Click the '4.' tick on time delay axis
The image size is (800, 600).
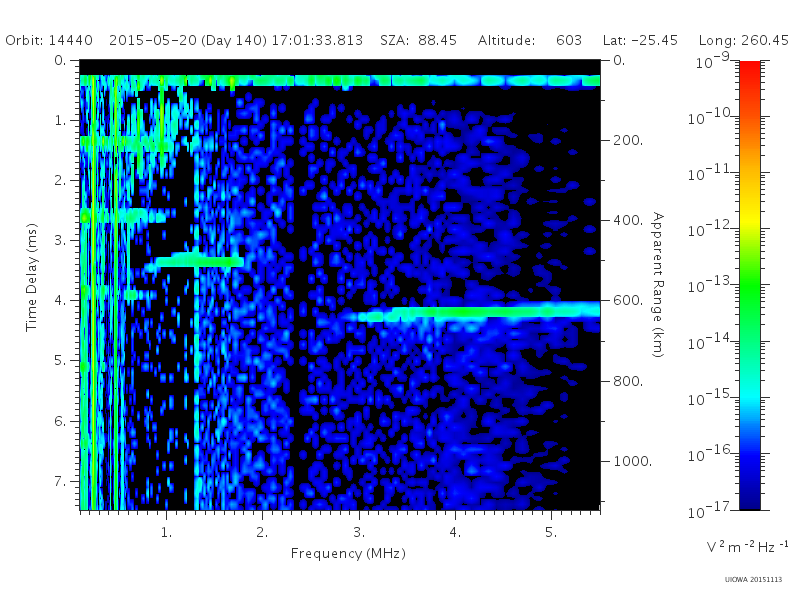[x=60, y=300]
